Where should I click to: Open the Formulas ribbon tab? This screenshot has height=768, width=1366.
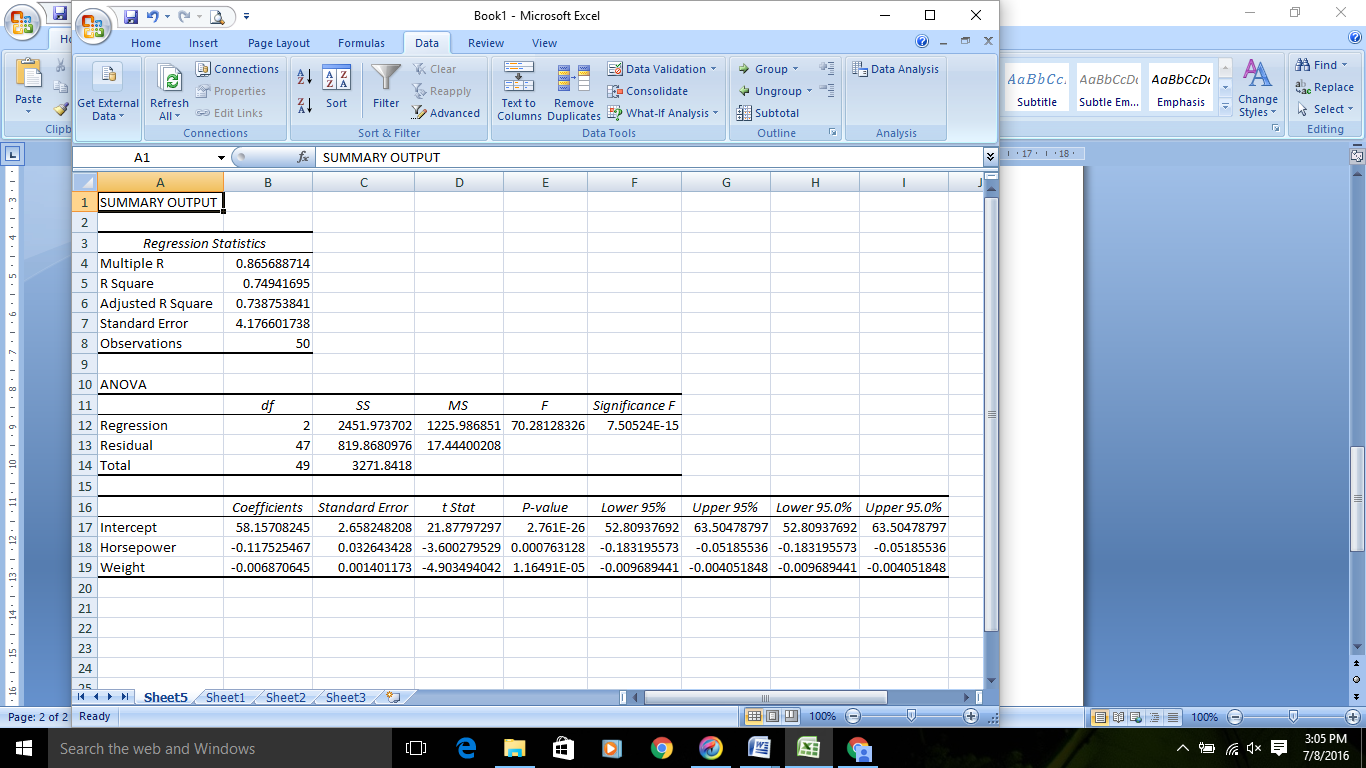[x=361, y=43]
